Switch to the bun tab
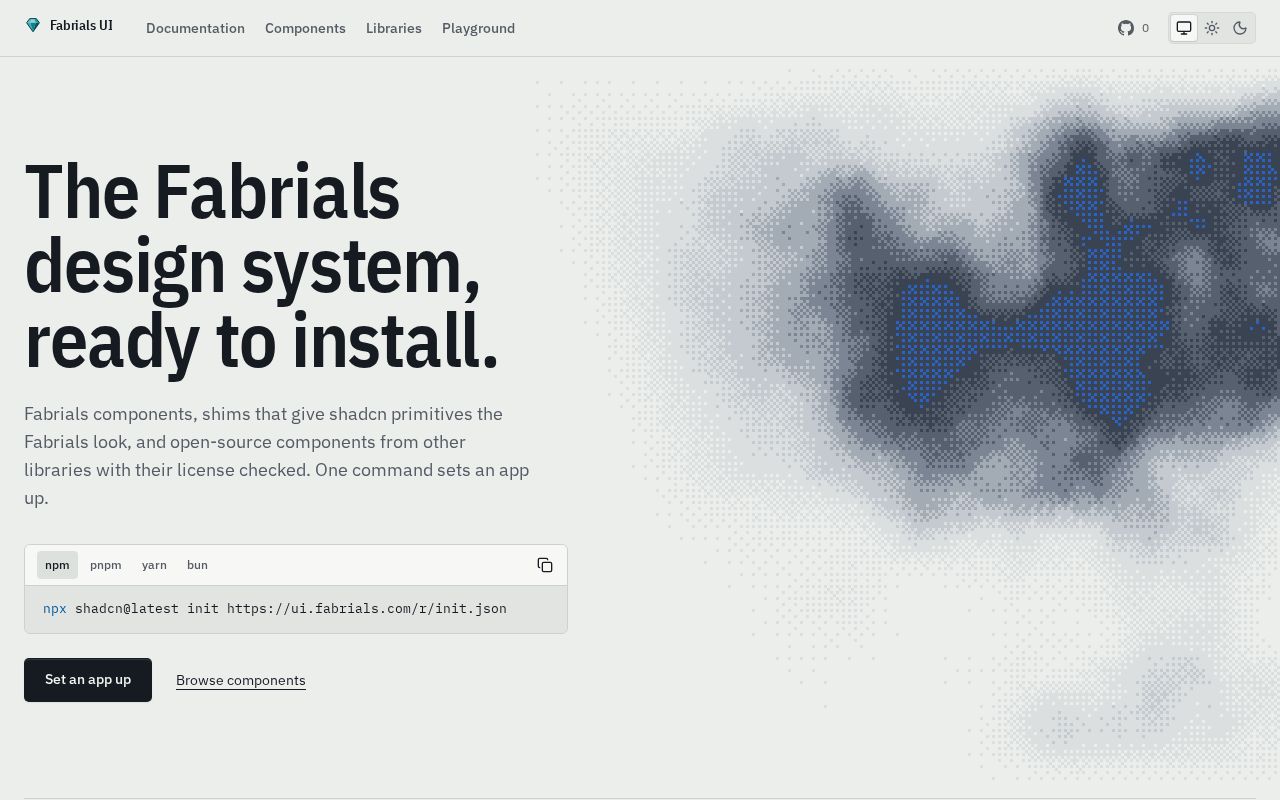Viewport: 1280px width, 800px height. pyautogui.click(x=197, y=565)
